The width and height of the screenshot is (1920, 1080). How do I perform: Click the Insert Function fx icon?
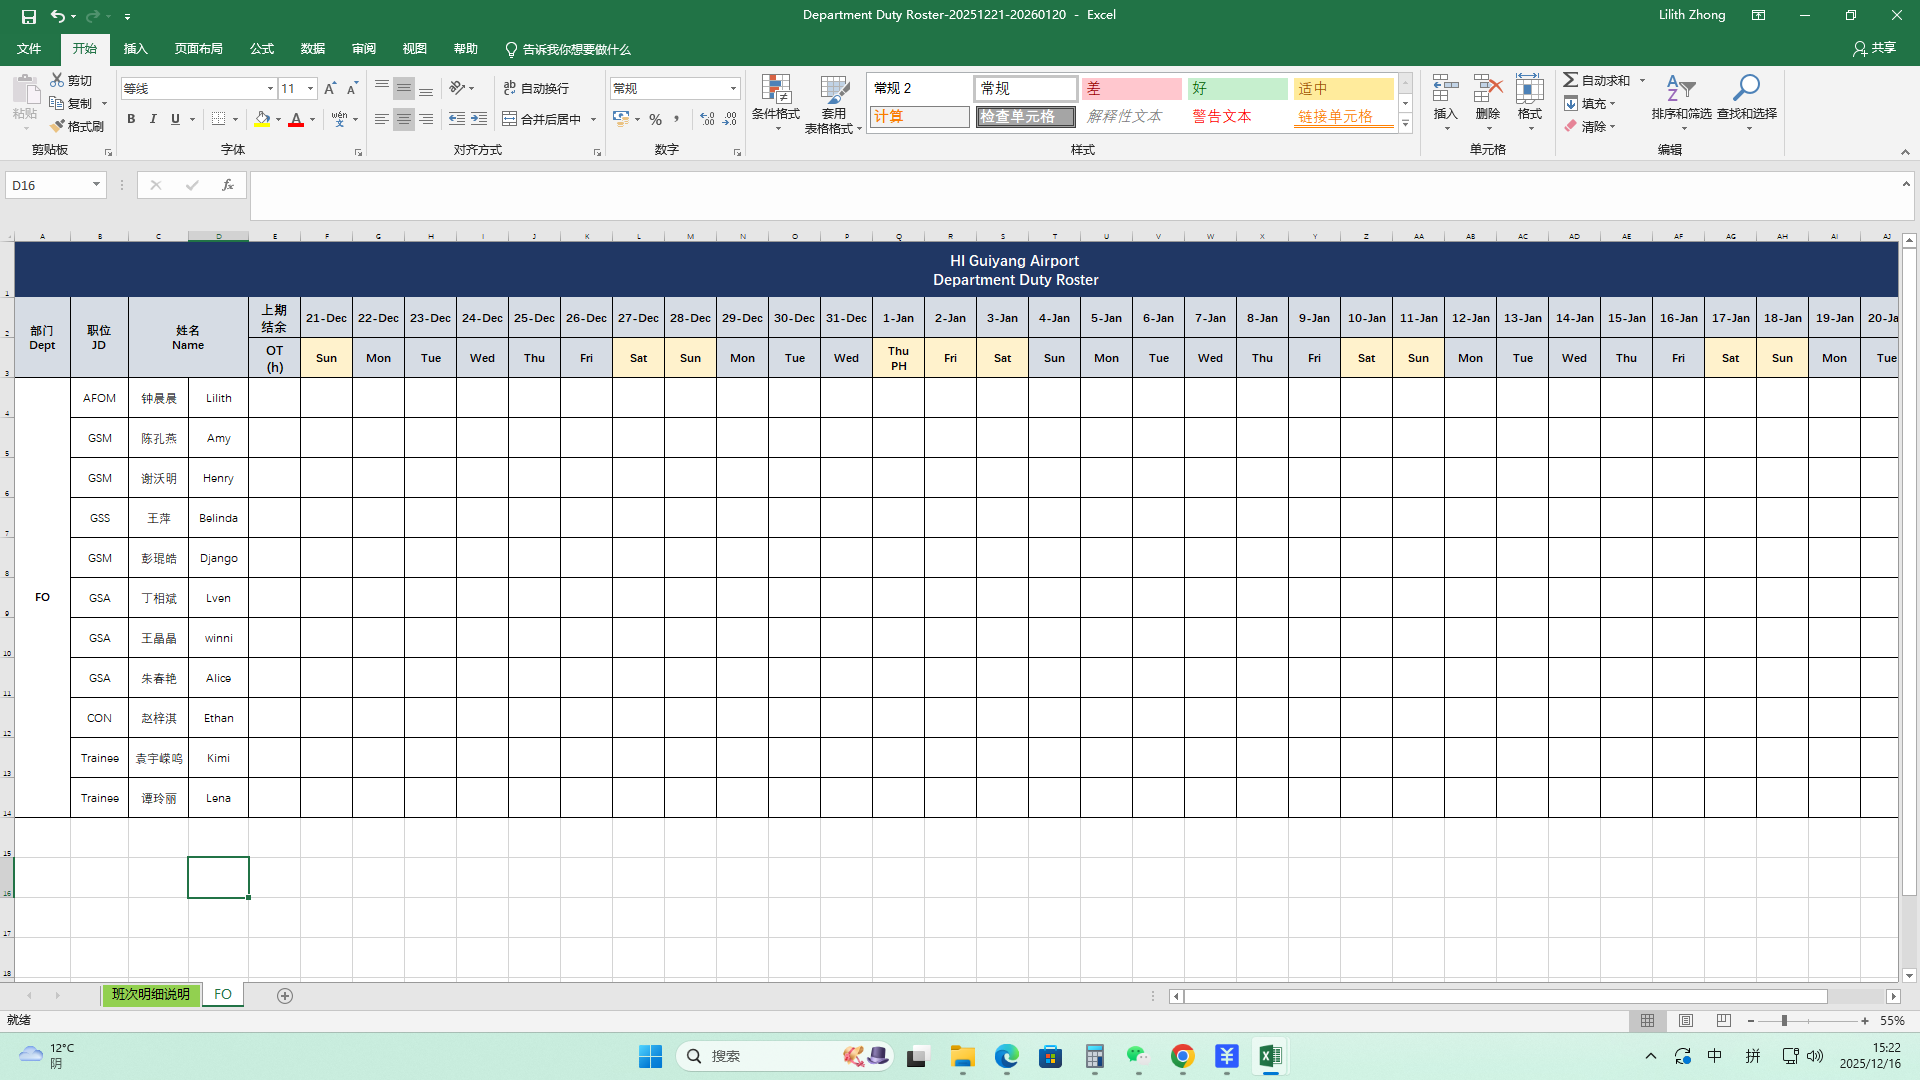tap(228, 185)
